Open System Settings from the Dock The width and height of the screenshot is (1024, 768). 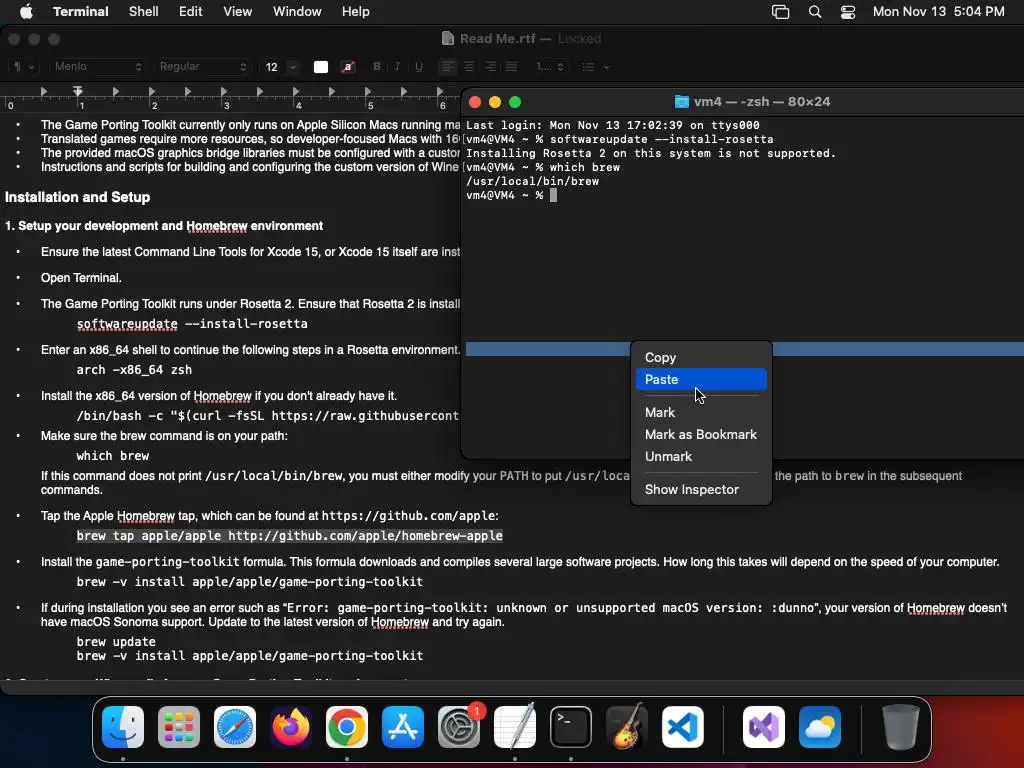tap(458, 727)
